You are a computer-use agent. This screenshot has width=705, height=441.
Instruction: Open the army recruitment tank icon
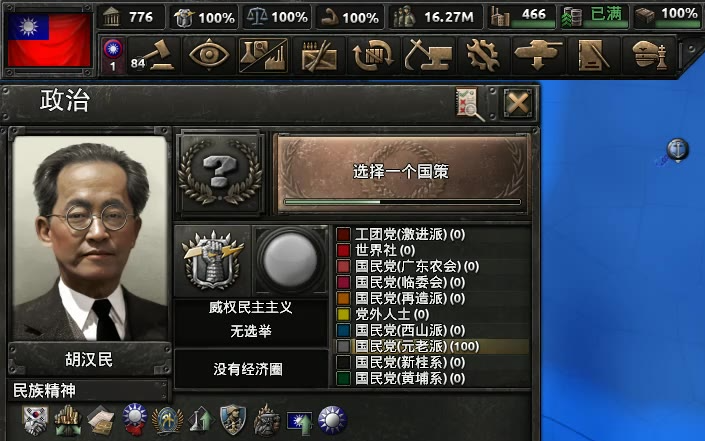[538, 56]
